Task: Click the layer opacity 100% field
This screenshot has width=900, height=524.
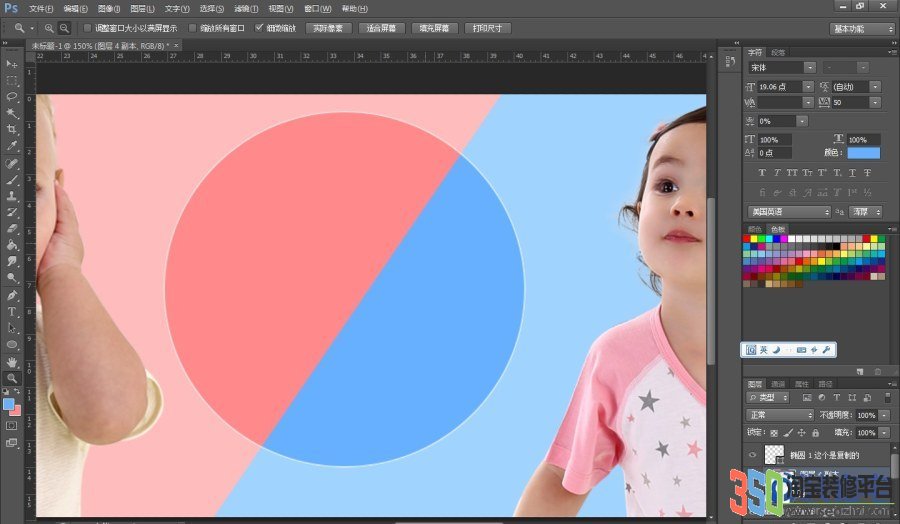Action: pyautogui.click(x=866, y=415)
